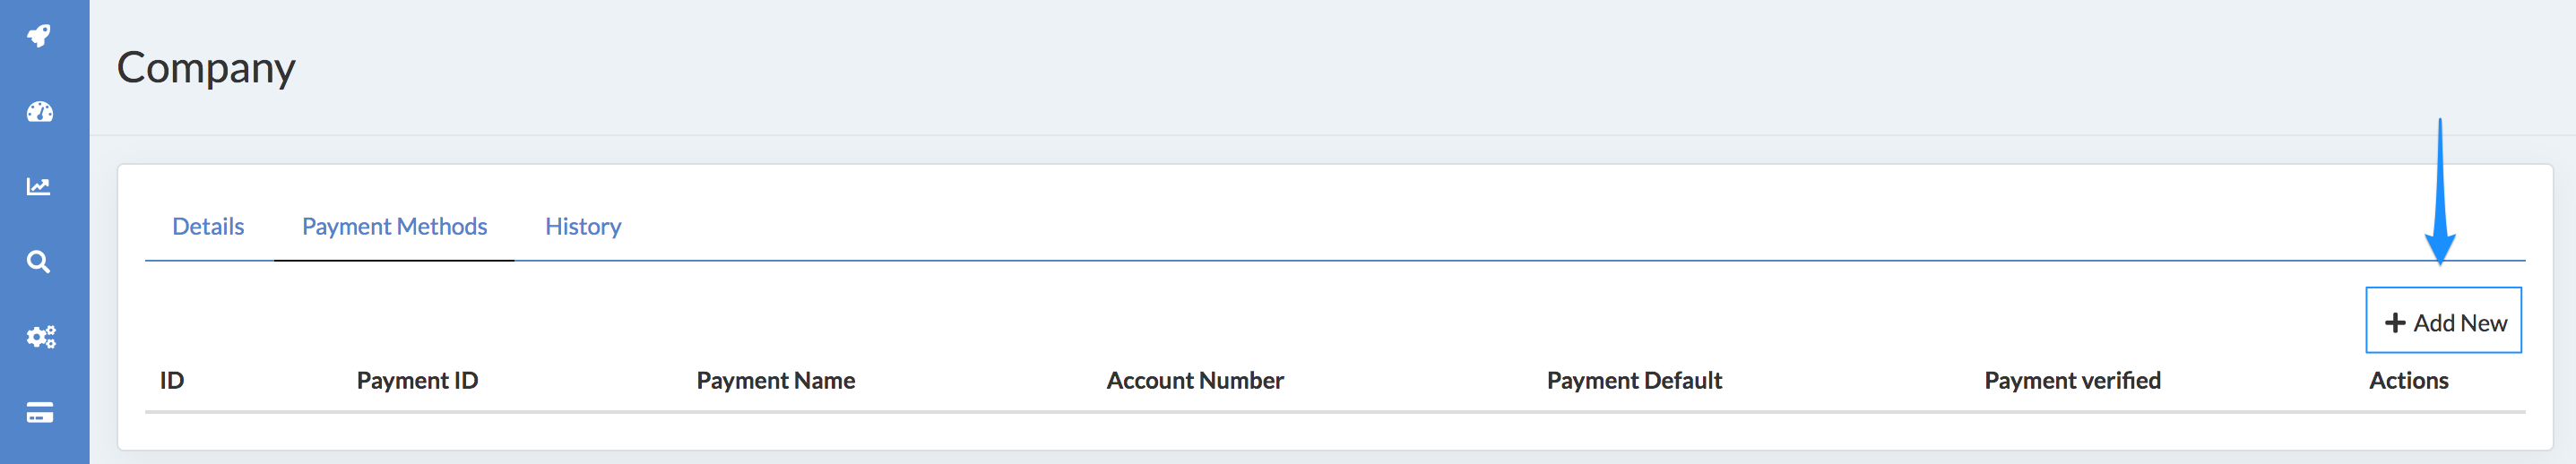Select the Payment Default column header
The image size is (2576, 464).
click(1634, 381)
